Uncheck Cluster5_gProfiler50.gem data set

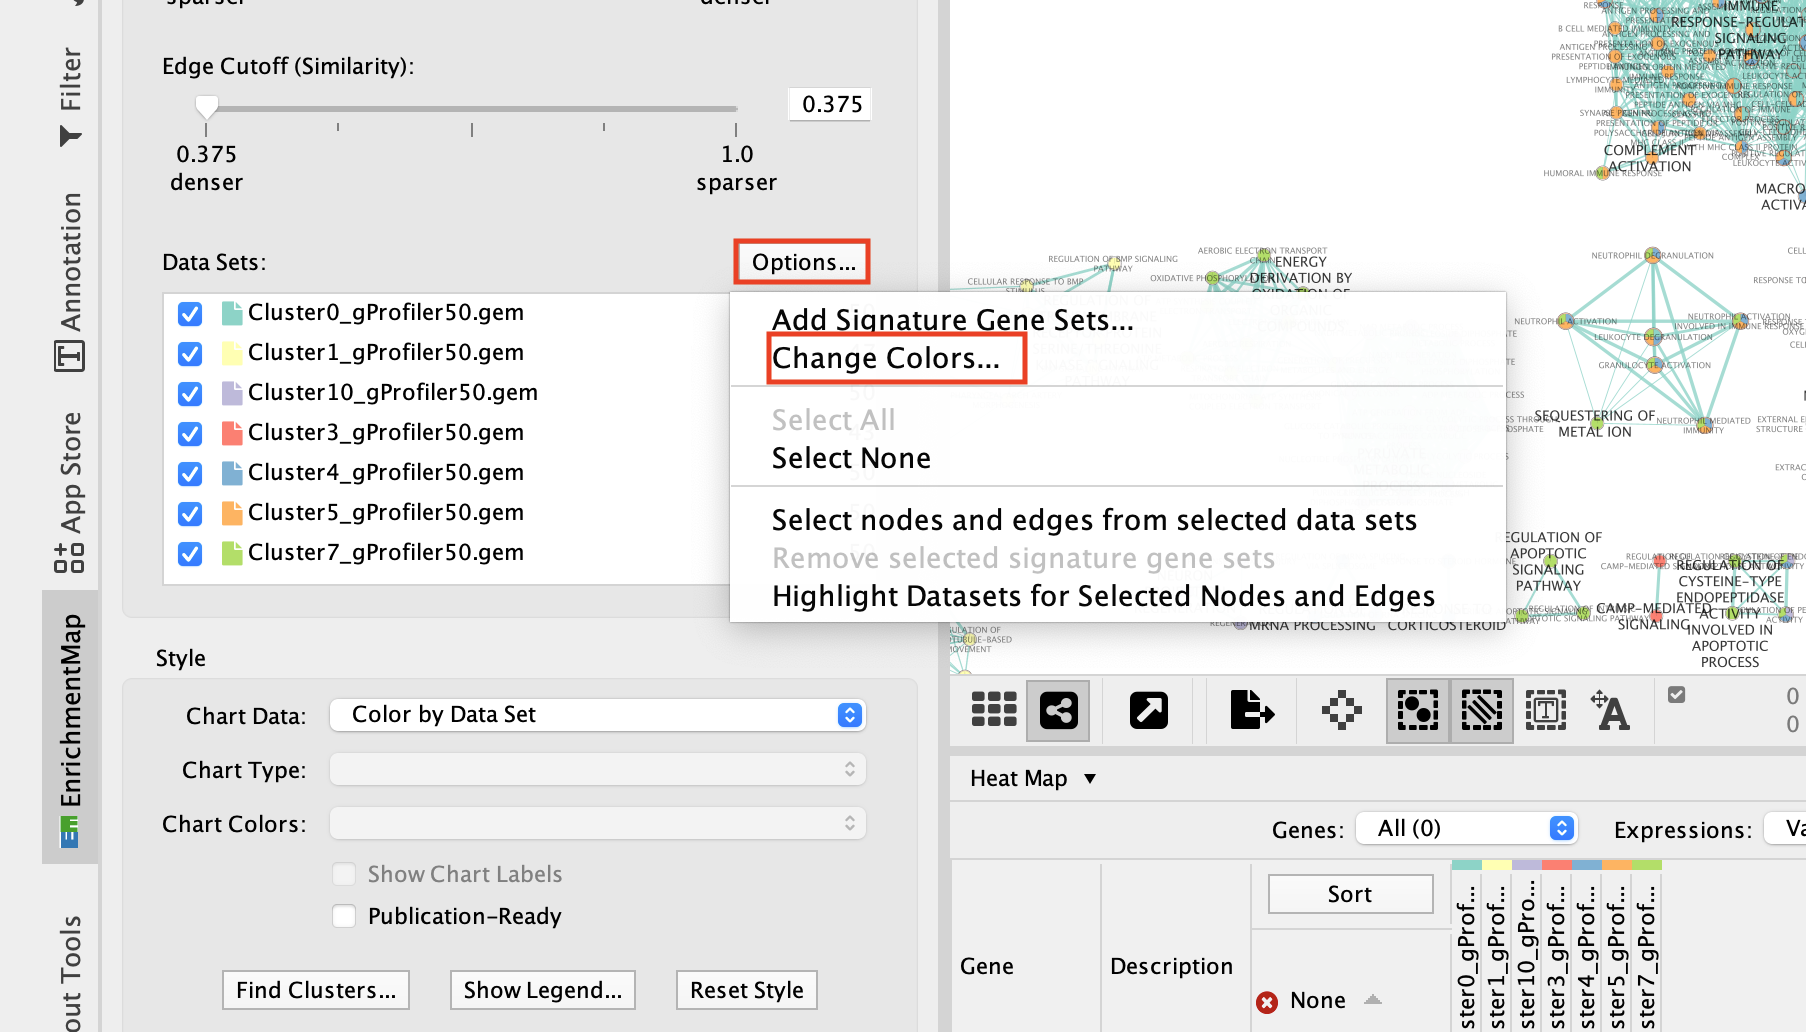[x=190, y=514]
